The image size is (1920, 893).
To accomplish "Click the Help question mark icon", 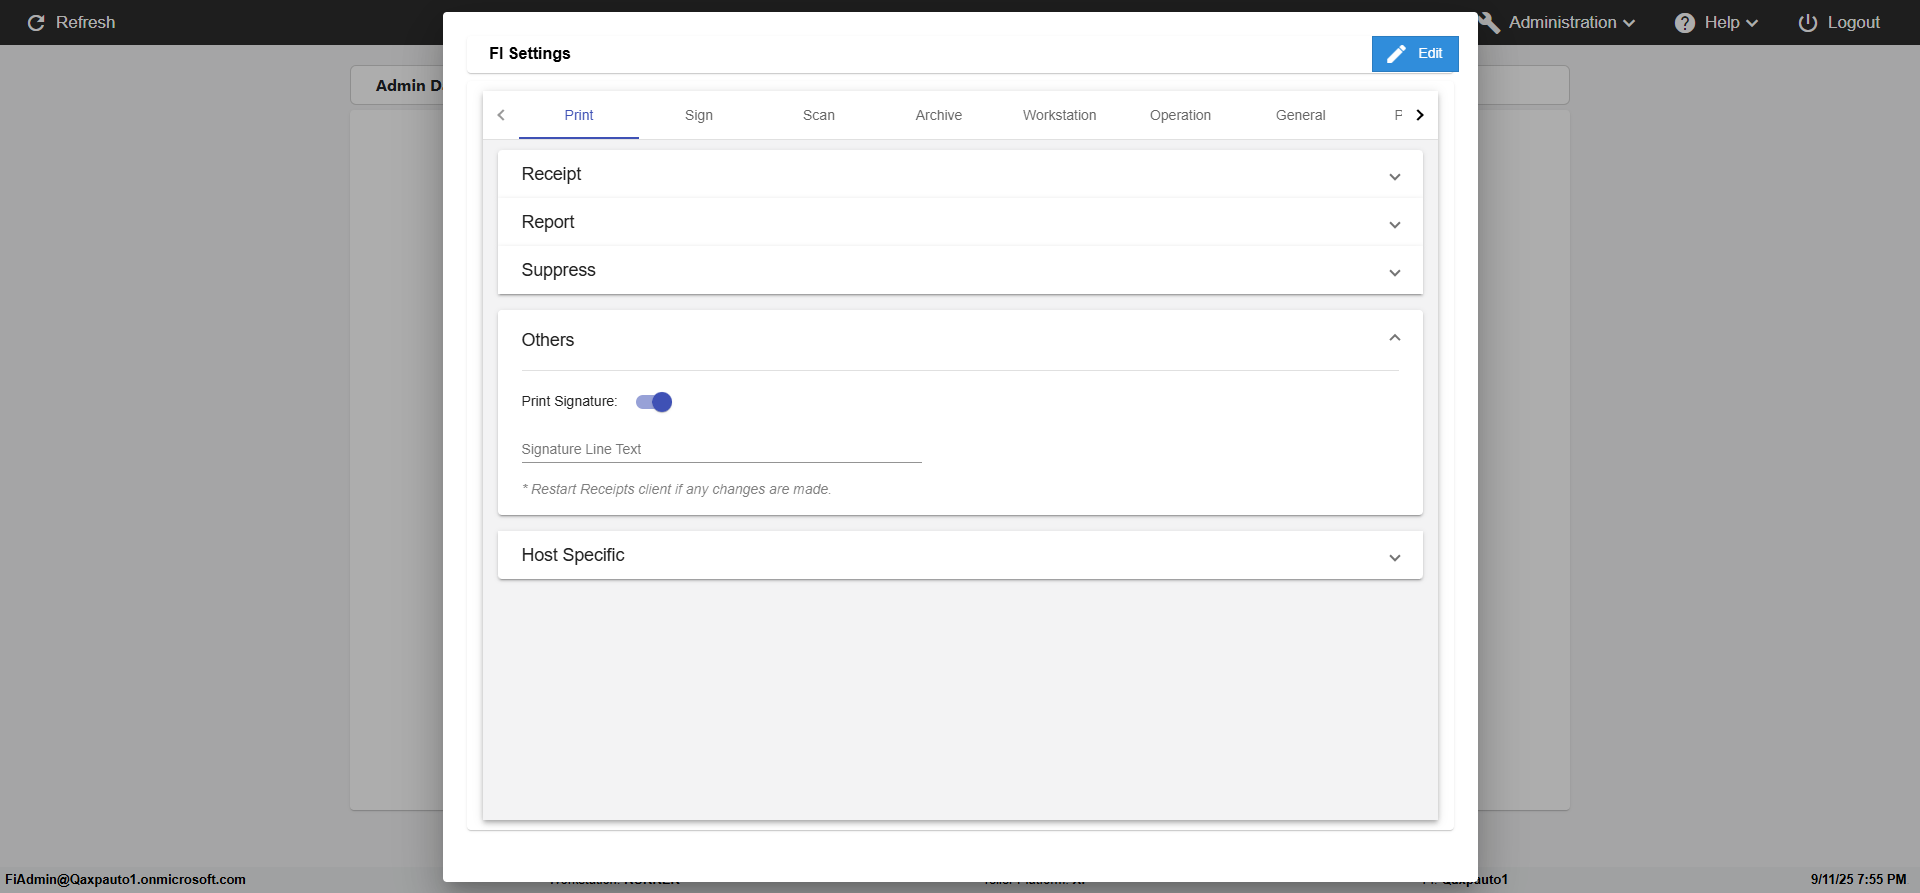I will (1685, 23).
